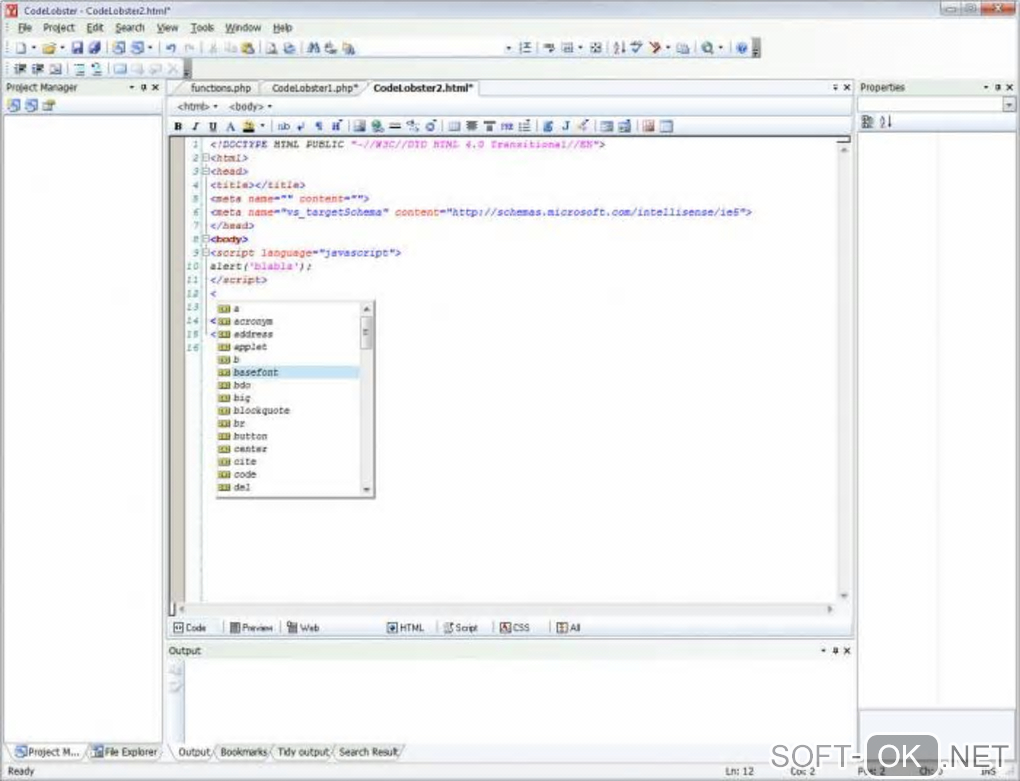Screen dimensions: 1020x781
Task: Insert image using HTML toolbar icon
Action: pyautogui.click(x=359, y=126)
